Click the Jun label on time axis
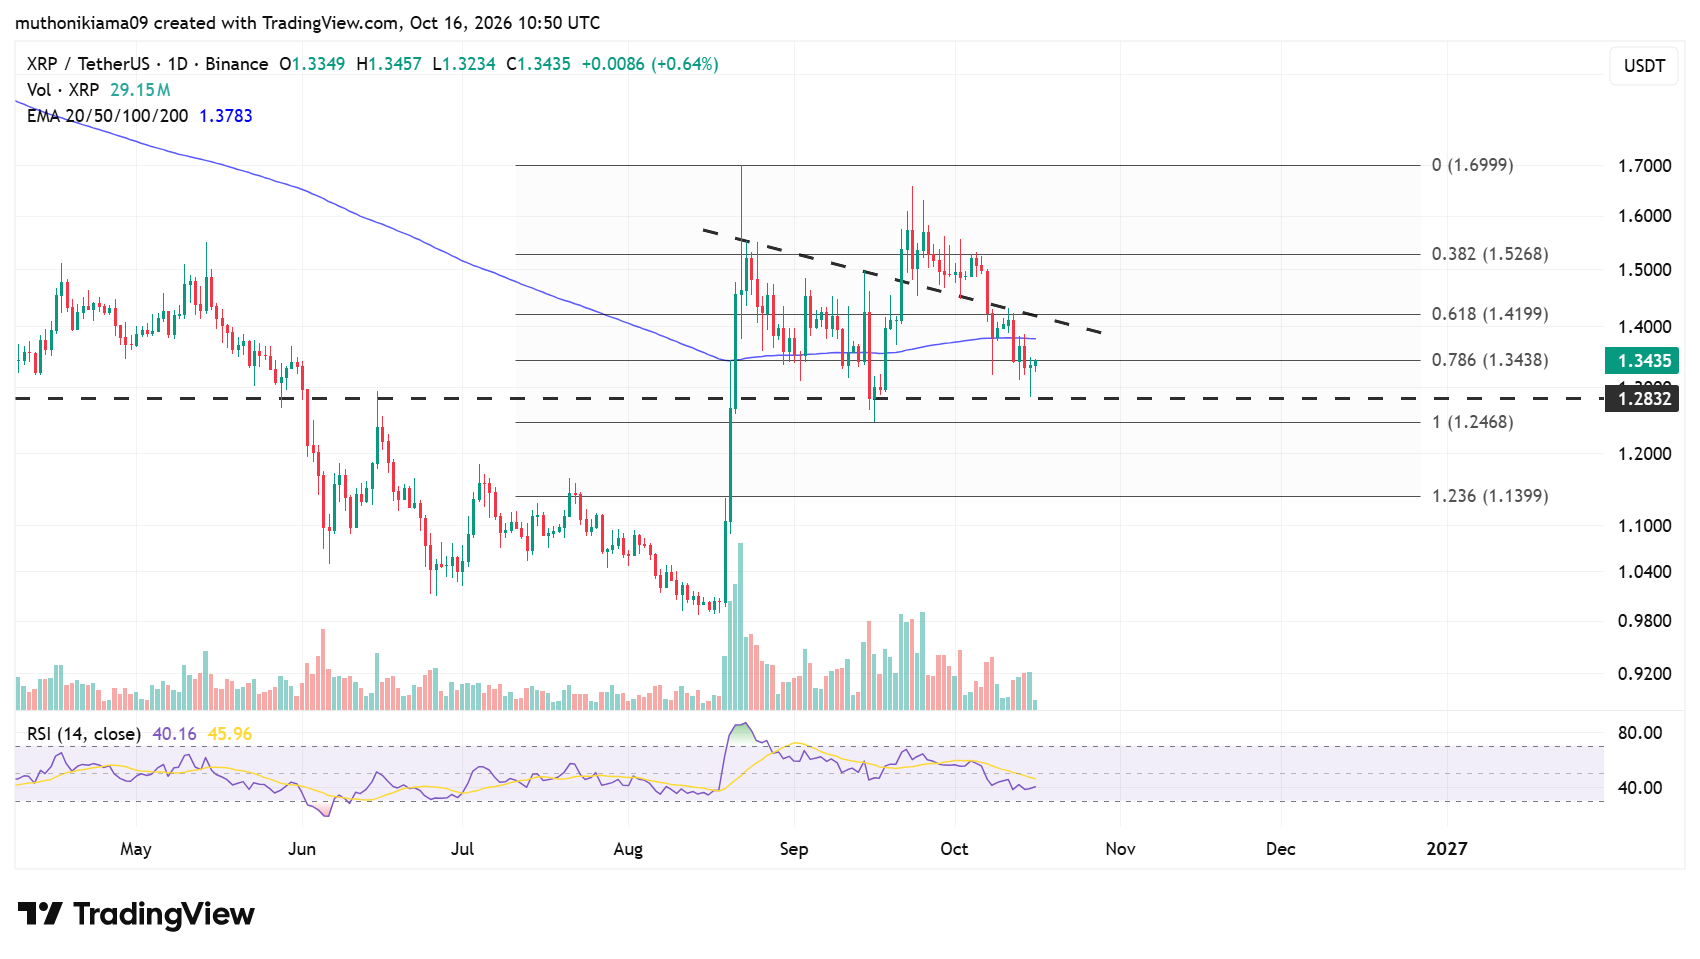This screenshot has height=959, width=1700. pos(302,849)
